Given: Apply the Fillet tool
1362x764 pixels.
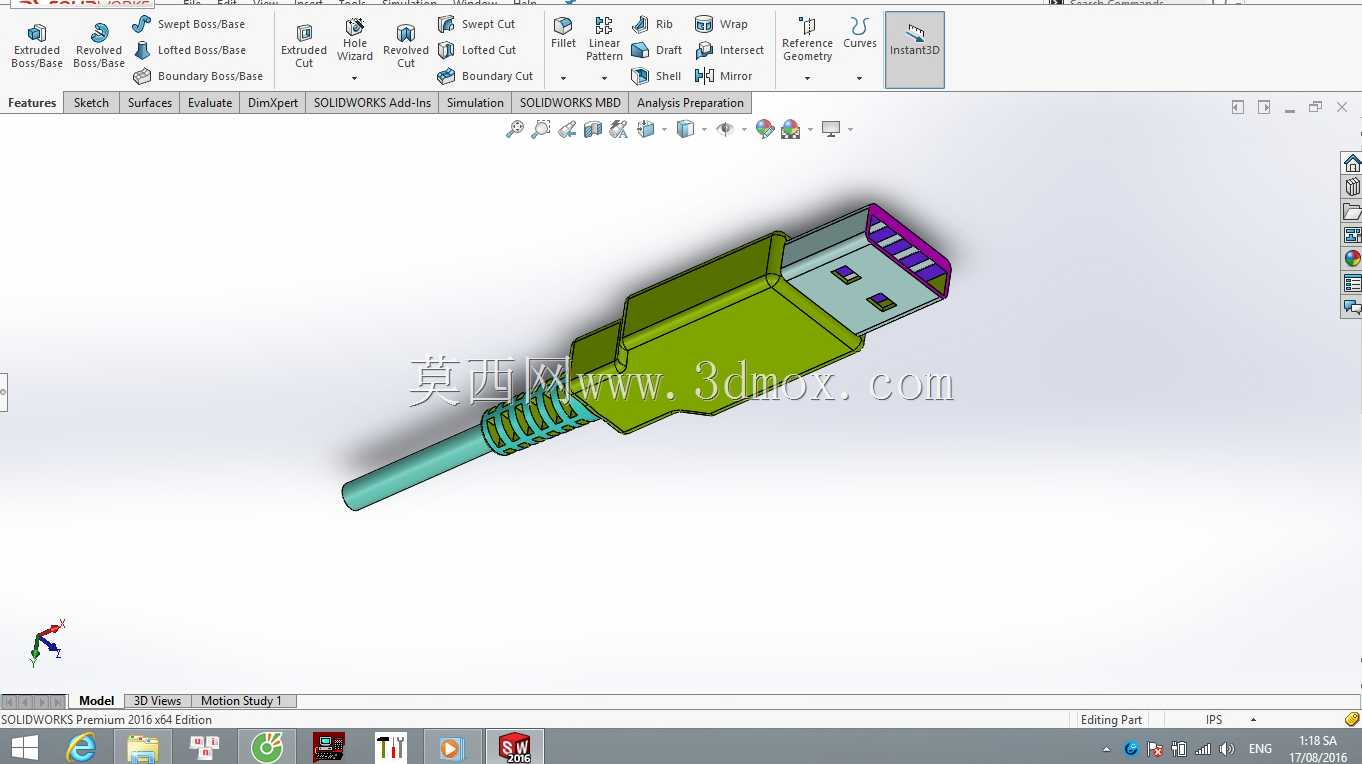Looking at the screenshot, I should click(563, 33).
